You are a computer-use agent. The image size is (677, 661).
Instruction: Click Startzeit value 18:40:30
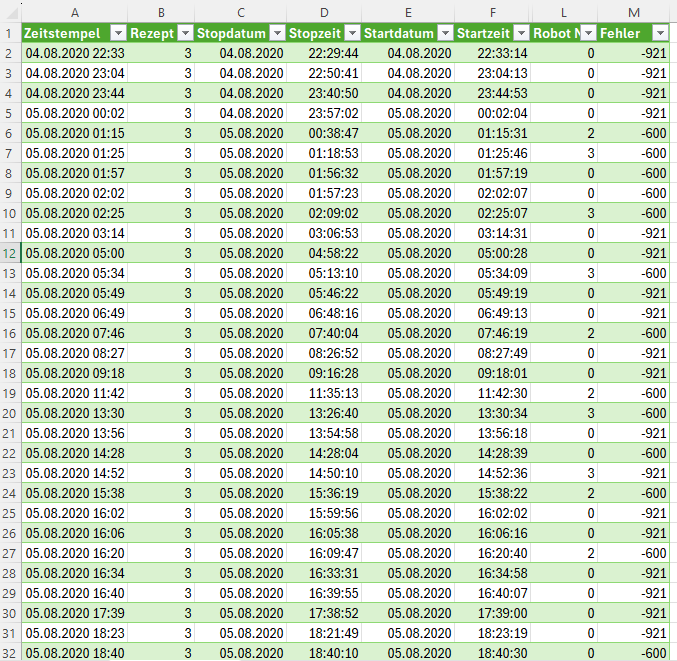tap(493, 653)
